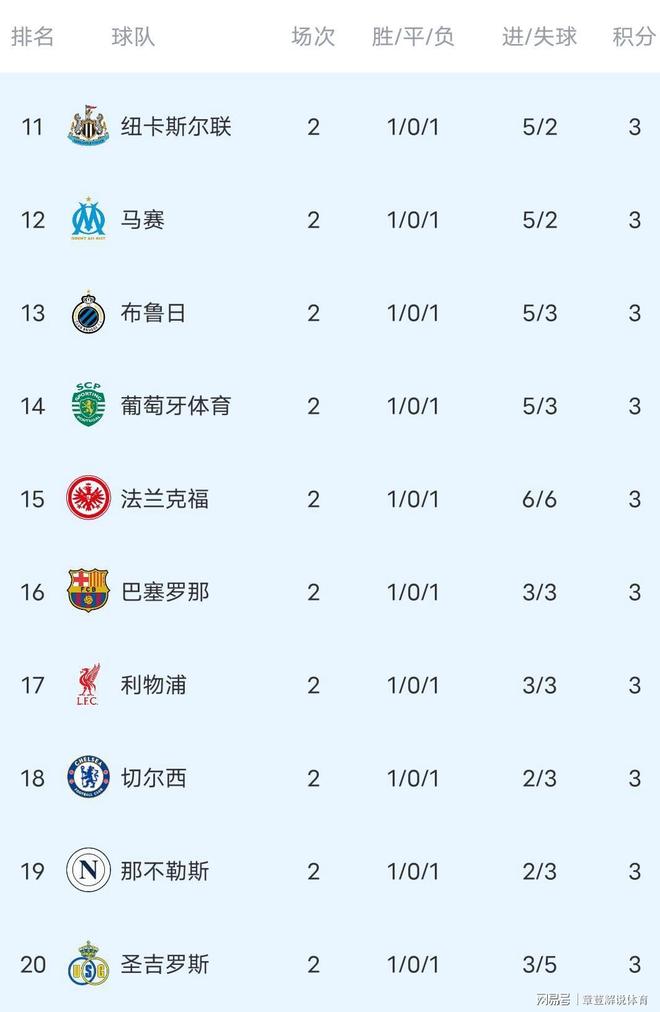Click the Newcastle United club crest
This screenshot has height=1012, width=660.
pyautogui.click(x=88, y=127)
